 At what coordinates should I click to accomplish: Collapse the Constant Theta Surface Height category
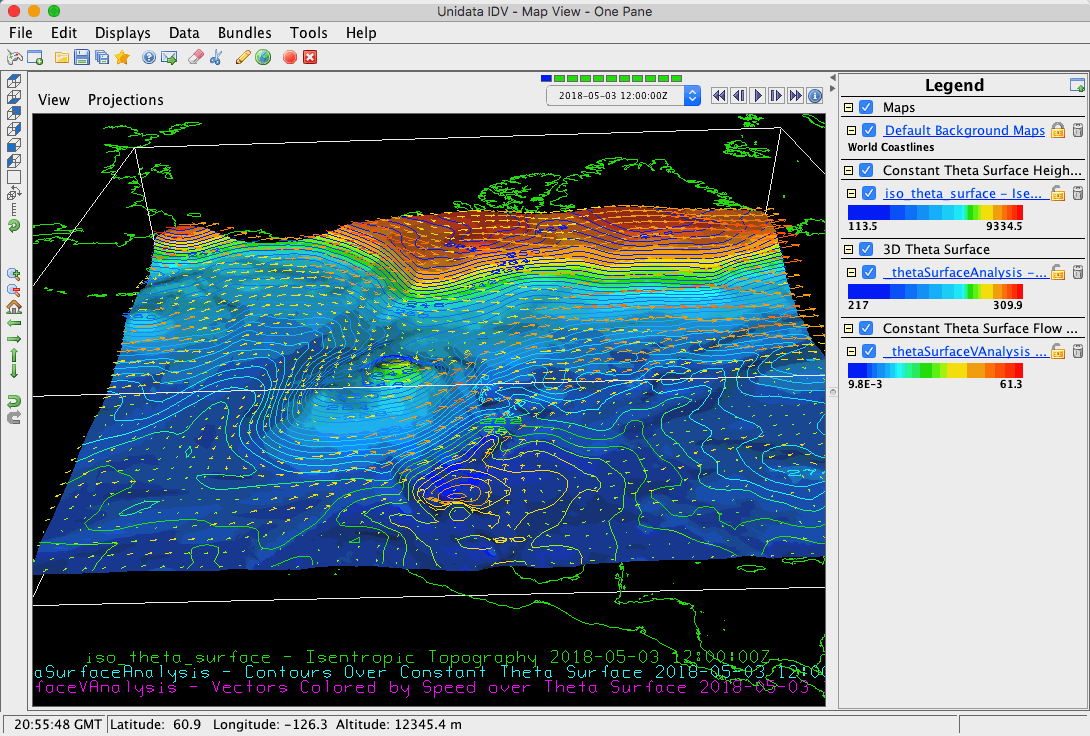pos(848,170)
